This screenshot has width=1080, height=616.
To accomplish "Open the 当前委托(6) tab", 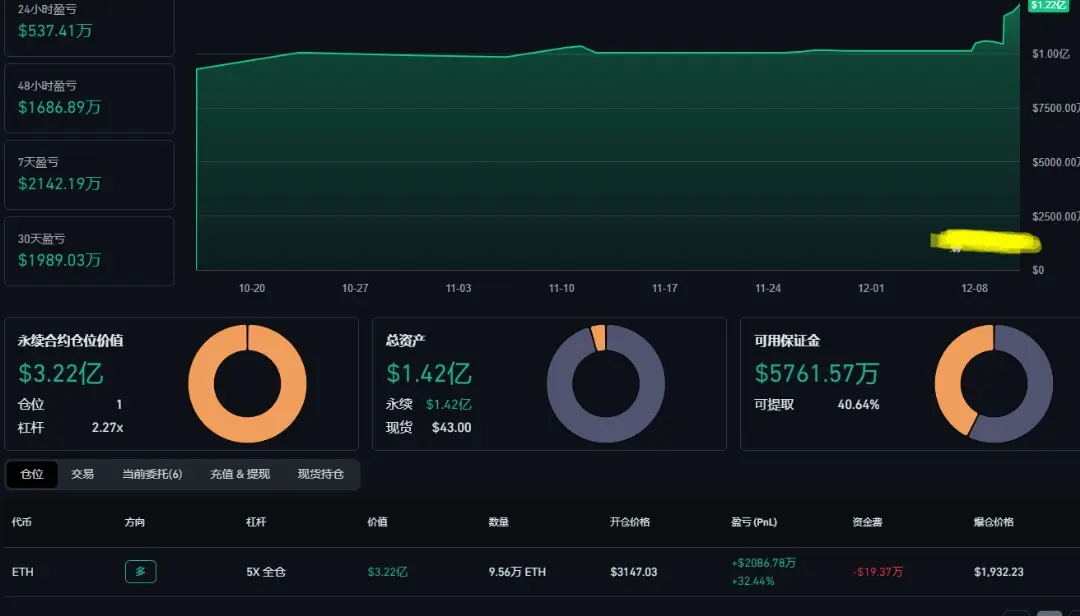I will pos(152,474).
